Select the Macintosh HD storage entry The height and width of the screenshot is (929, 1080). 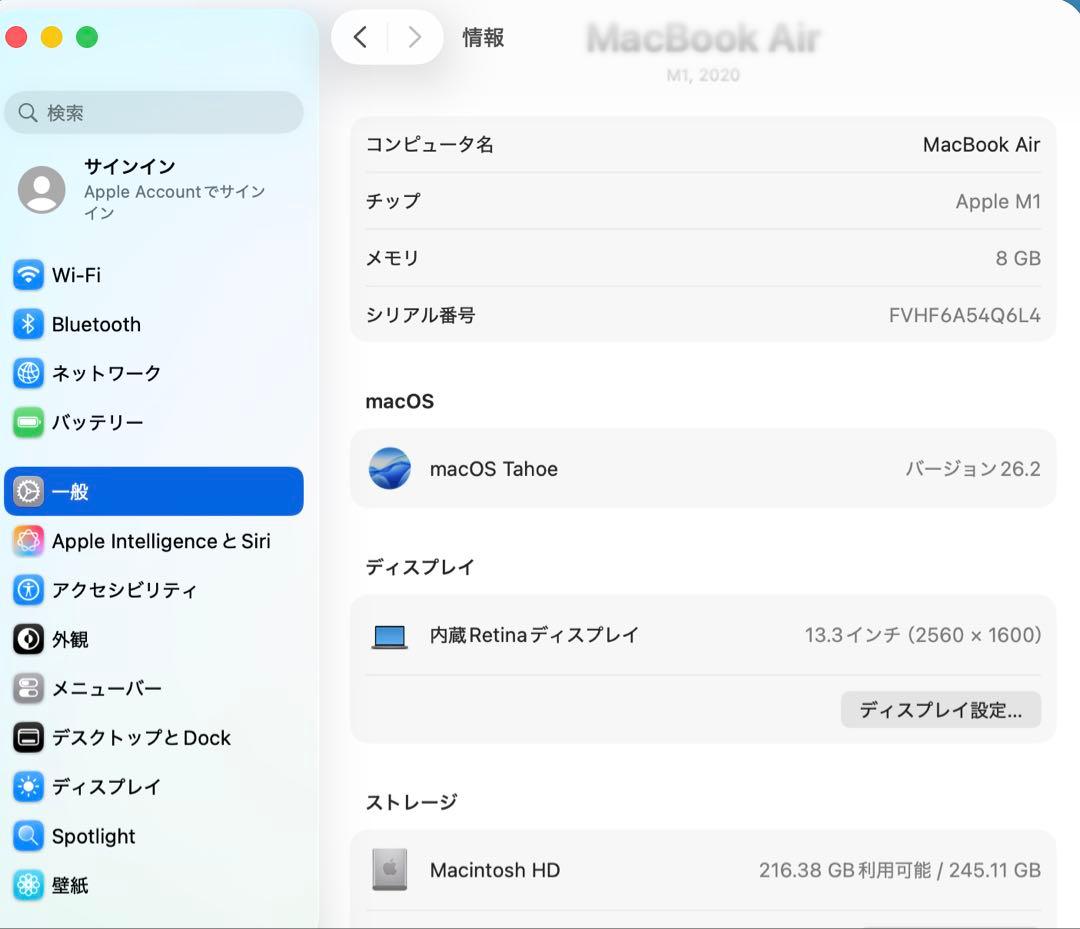tap(700, 870)
